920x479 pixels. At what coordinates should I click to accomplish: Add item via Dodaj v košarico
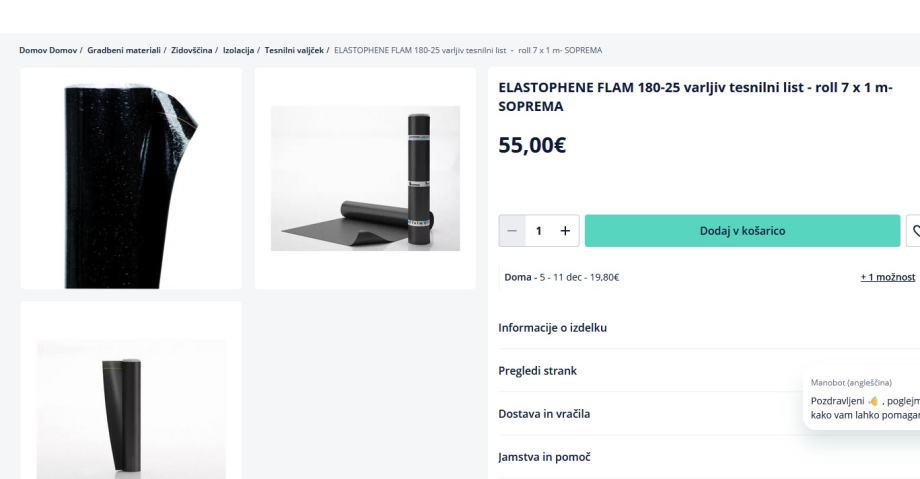(742, 231)
